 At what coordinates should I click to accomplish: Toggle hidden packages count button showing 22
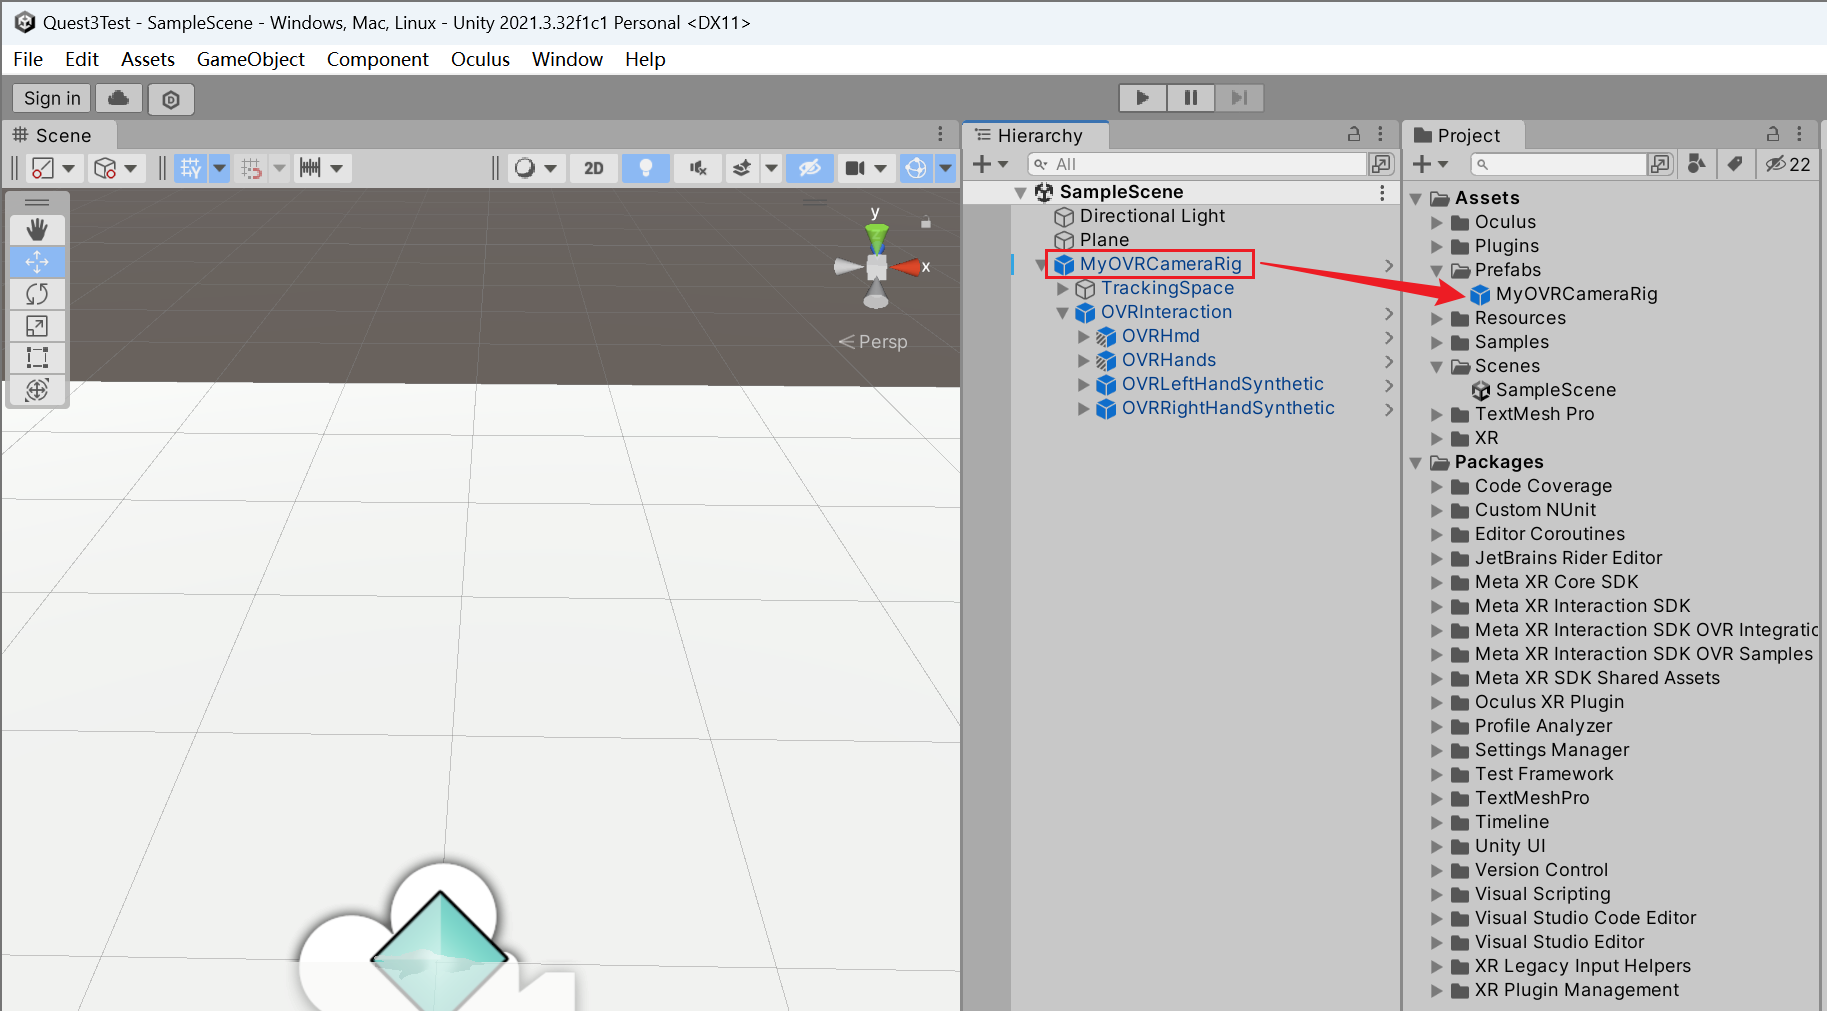pyautogui.click(x=1788, y=164)
